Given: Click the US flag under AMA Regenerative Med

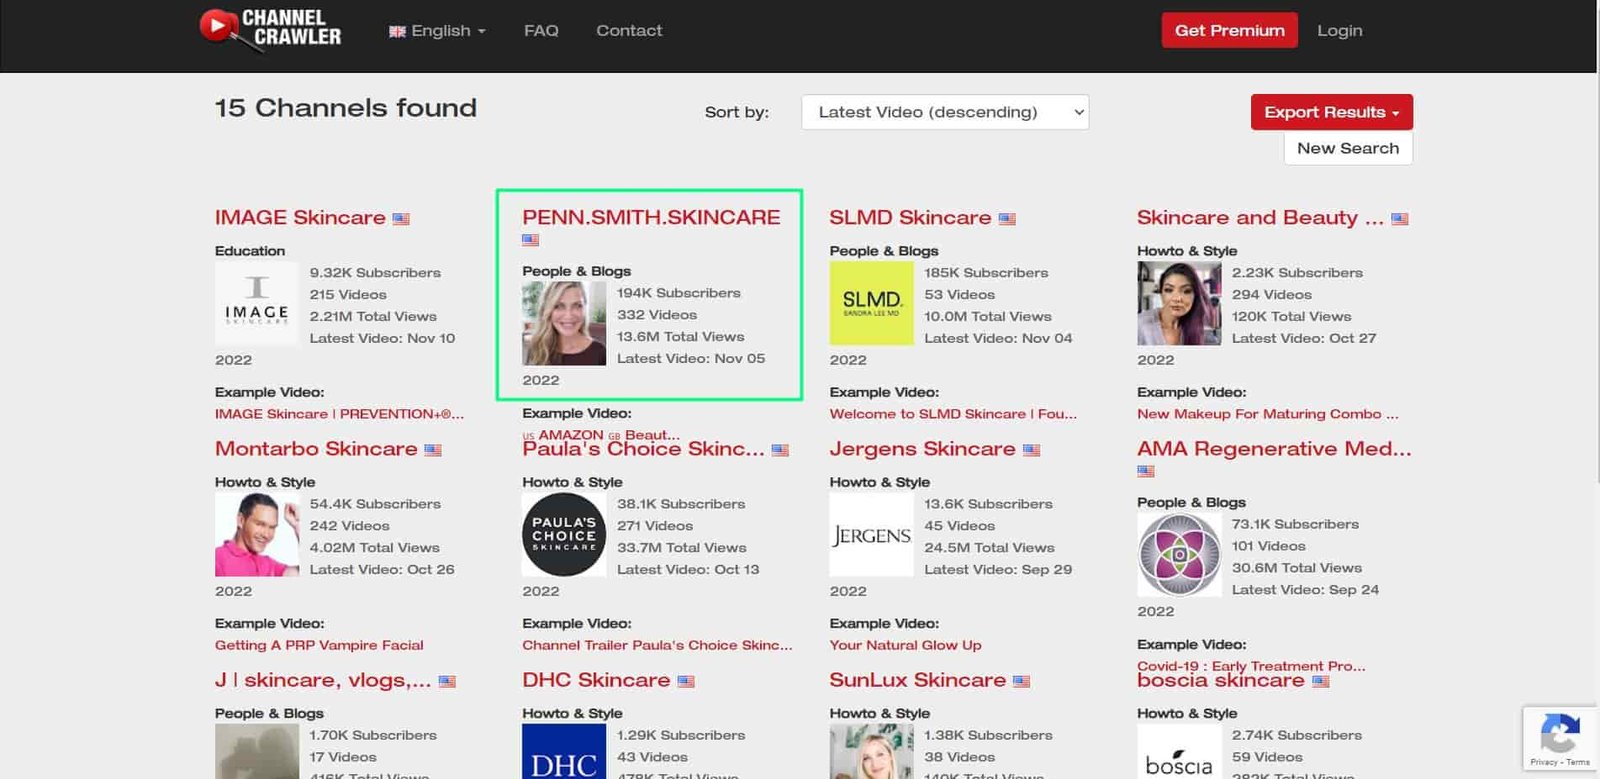Looking at the screenshot, I should click(x=1146, y=471).
